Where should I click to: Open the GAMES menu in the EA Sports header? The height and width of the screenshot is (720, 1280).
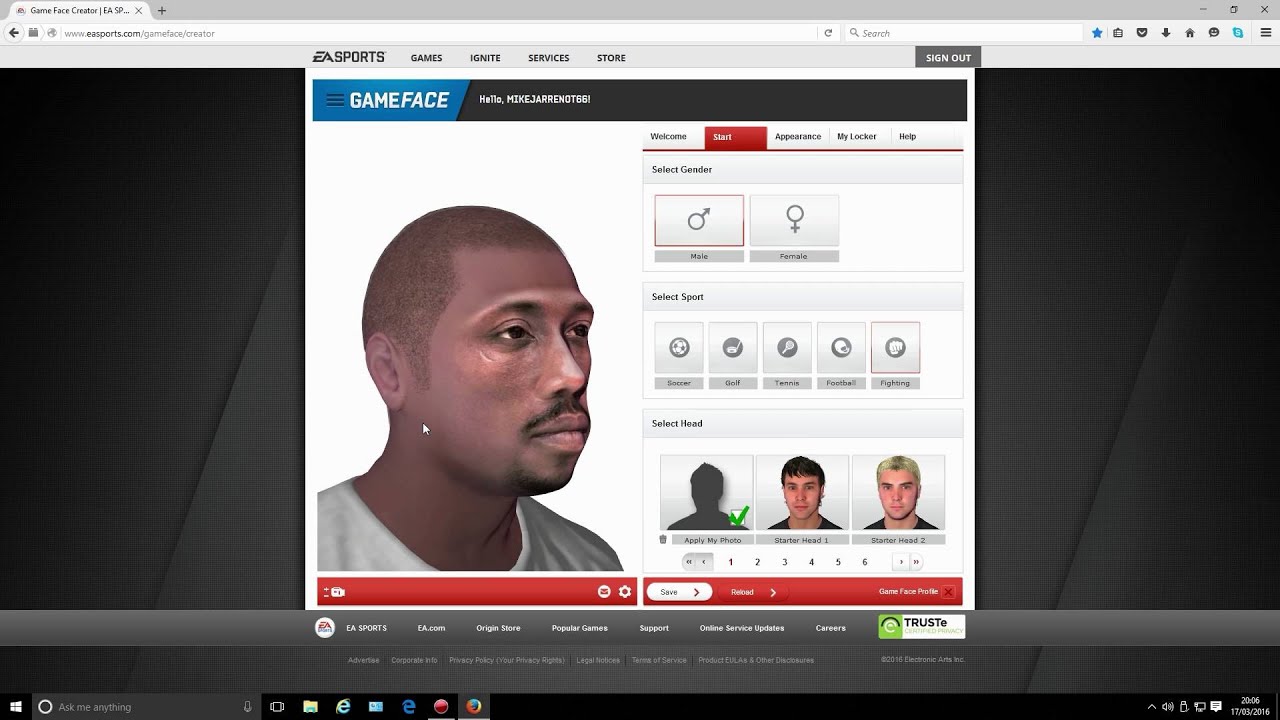[426, 58]
